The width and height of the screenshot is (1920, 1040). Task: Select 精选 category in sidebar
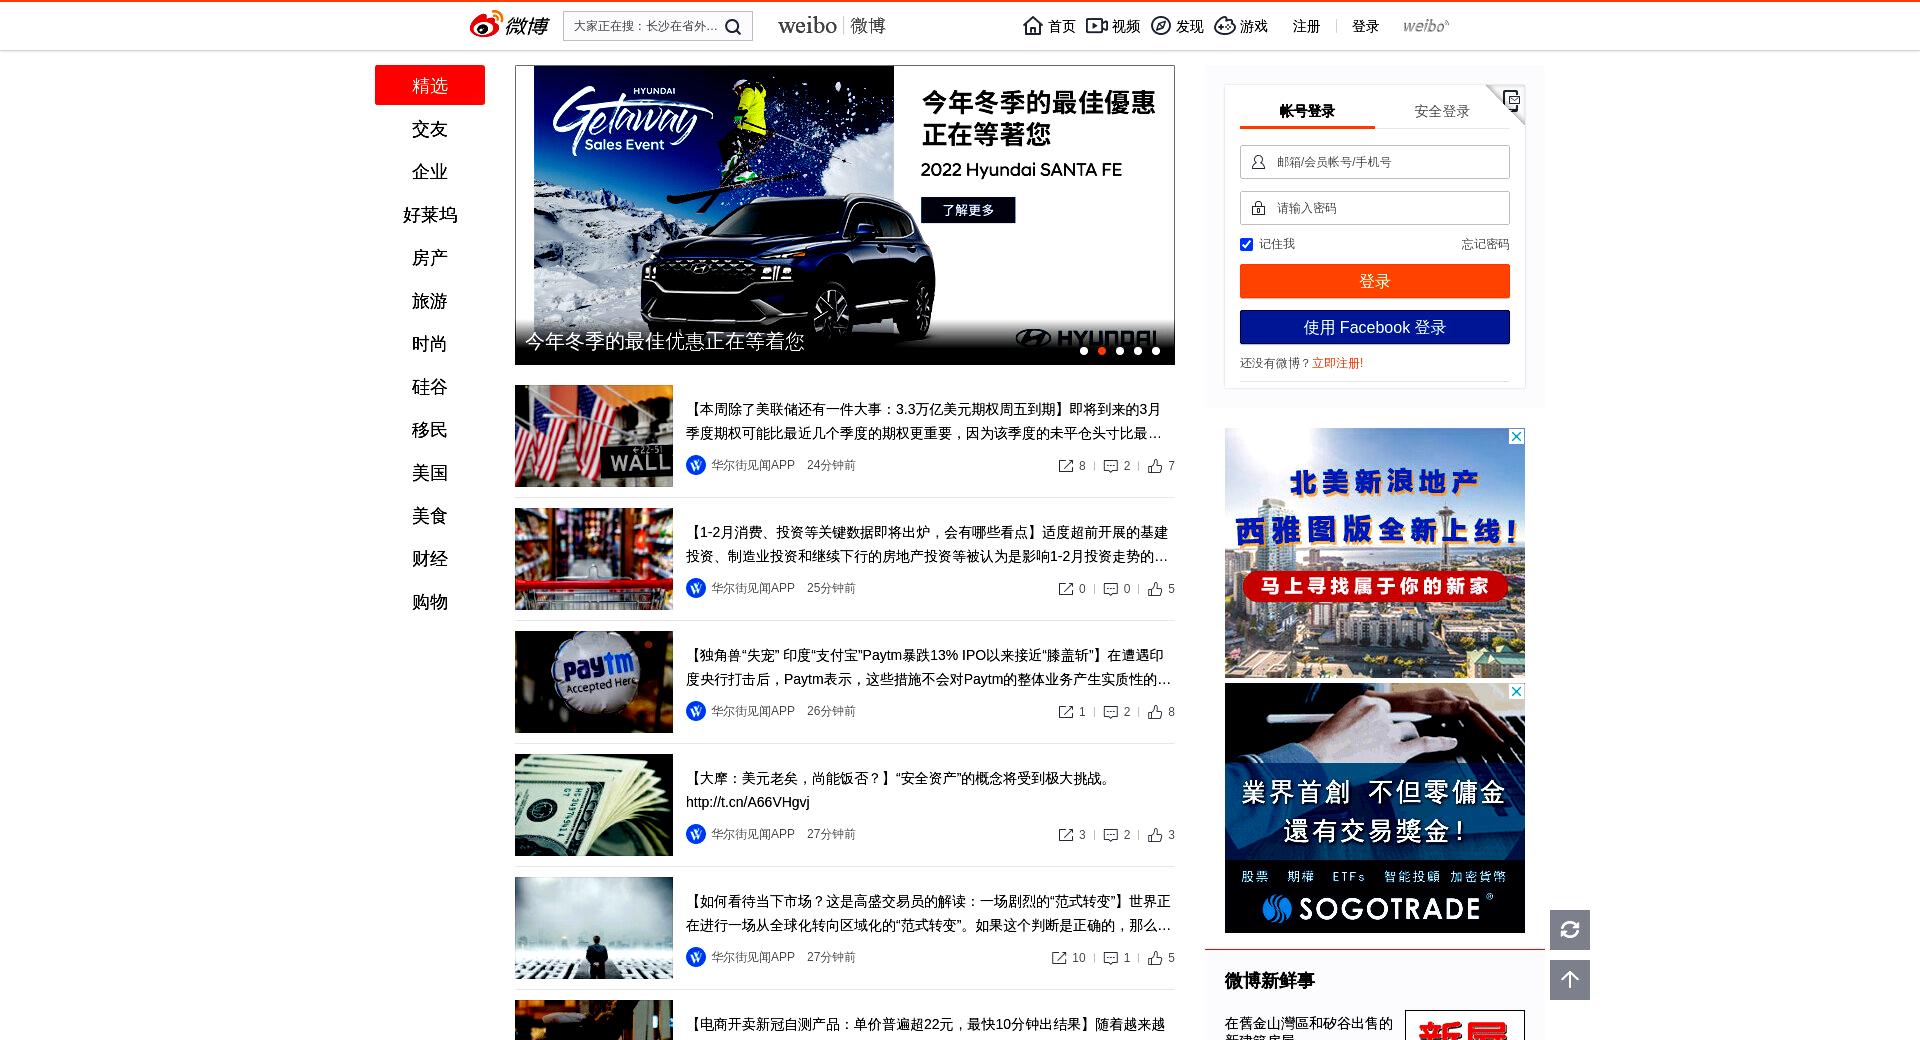pyautogui.click(x=430, y=85)
